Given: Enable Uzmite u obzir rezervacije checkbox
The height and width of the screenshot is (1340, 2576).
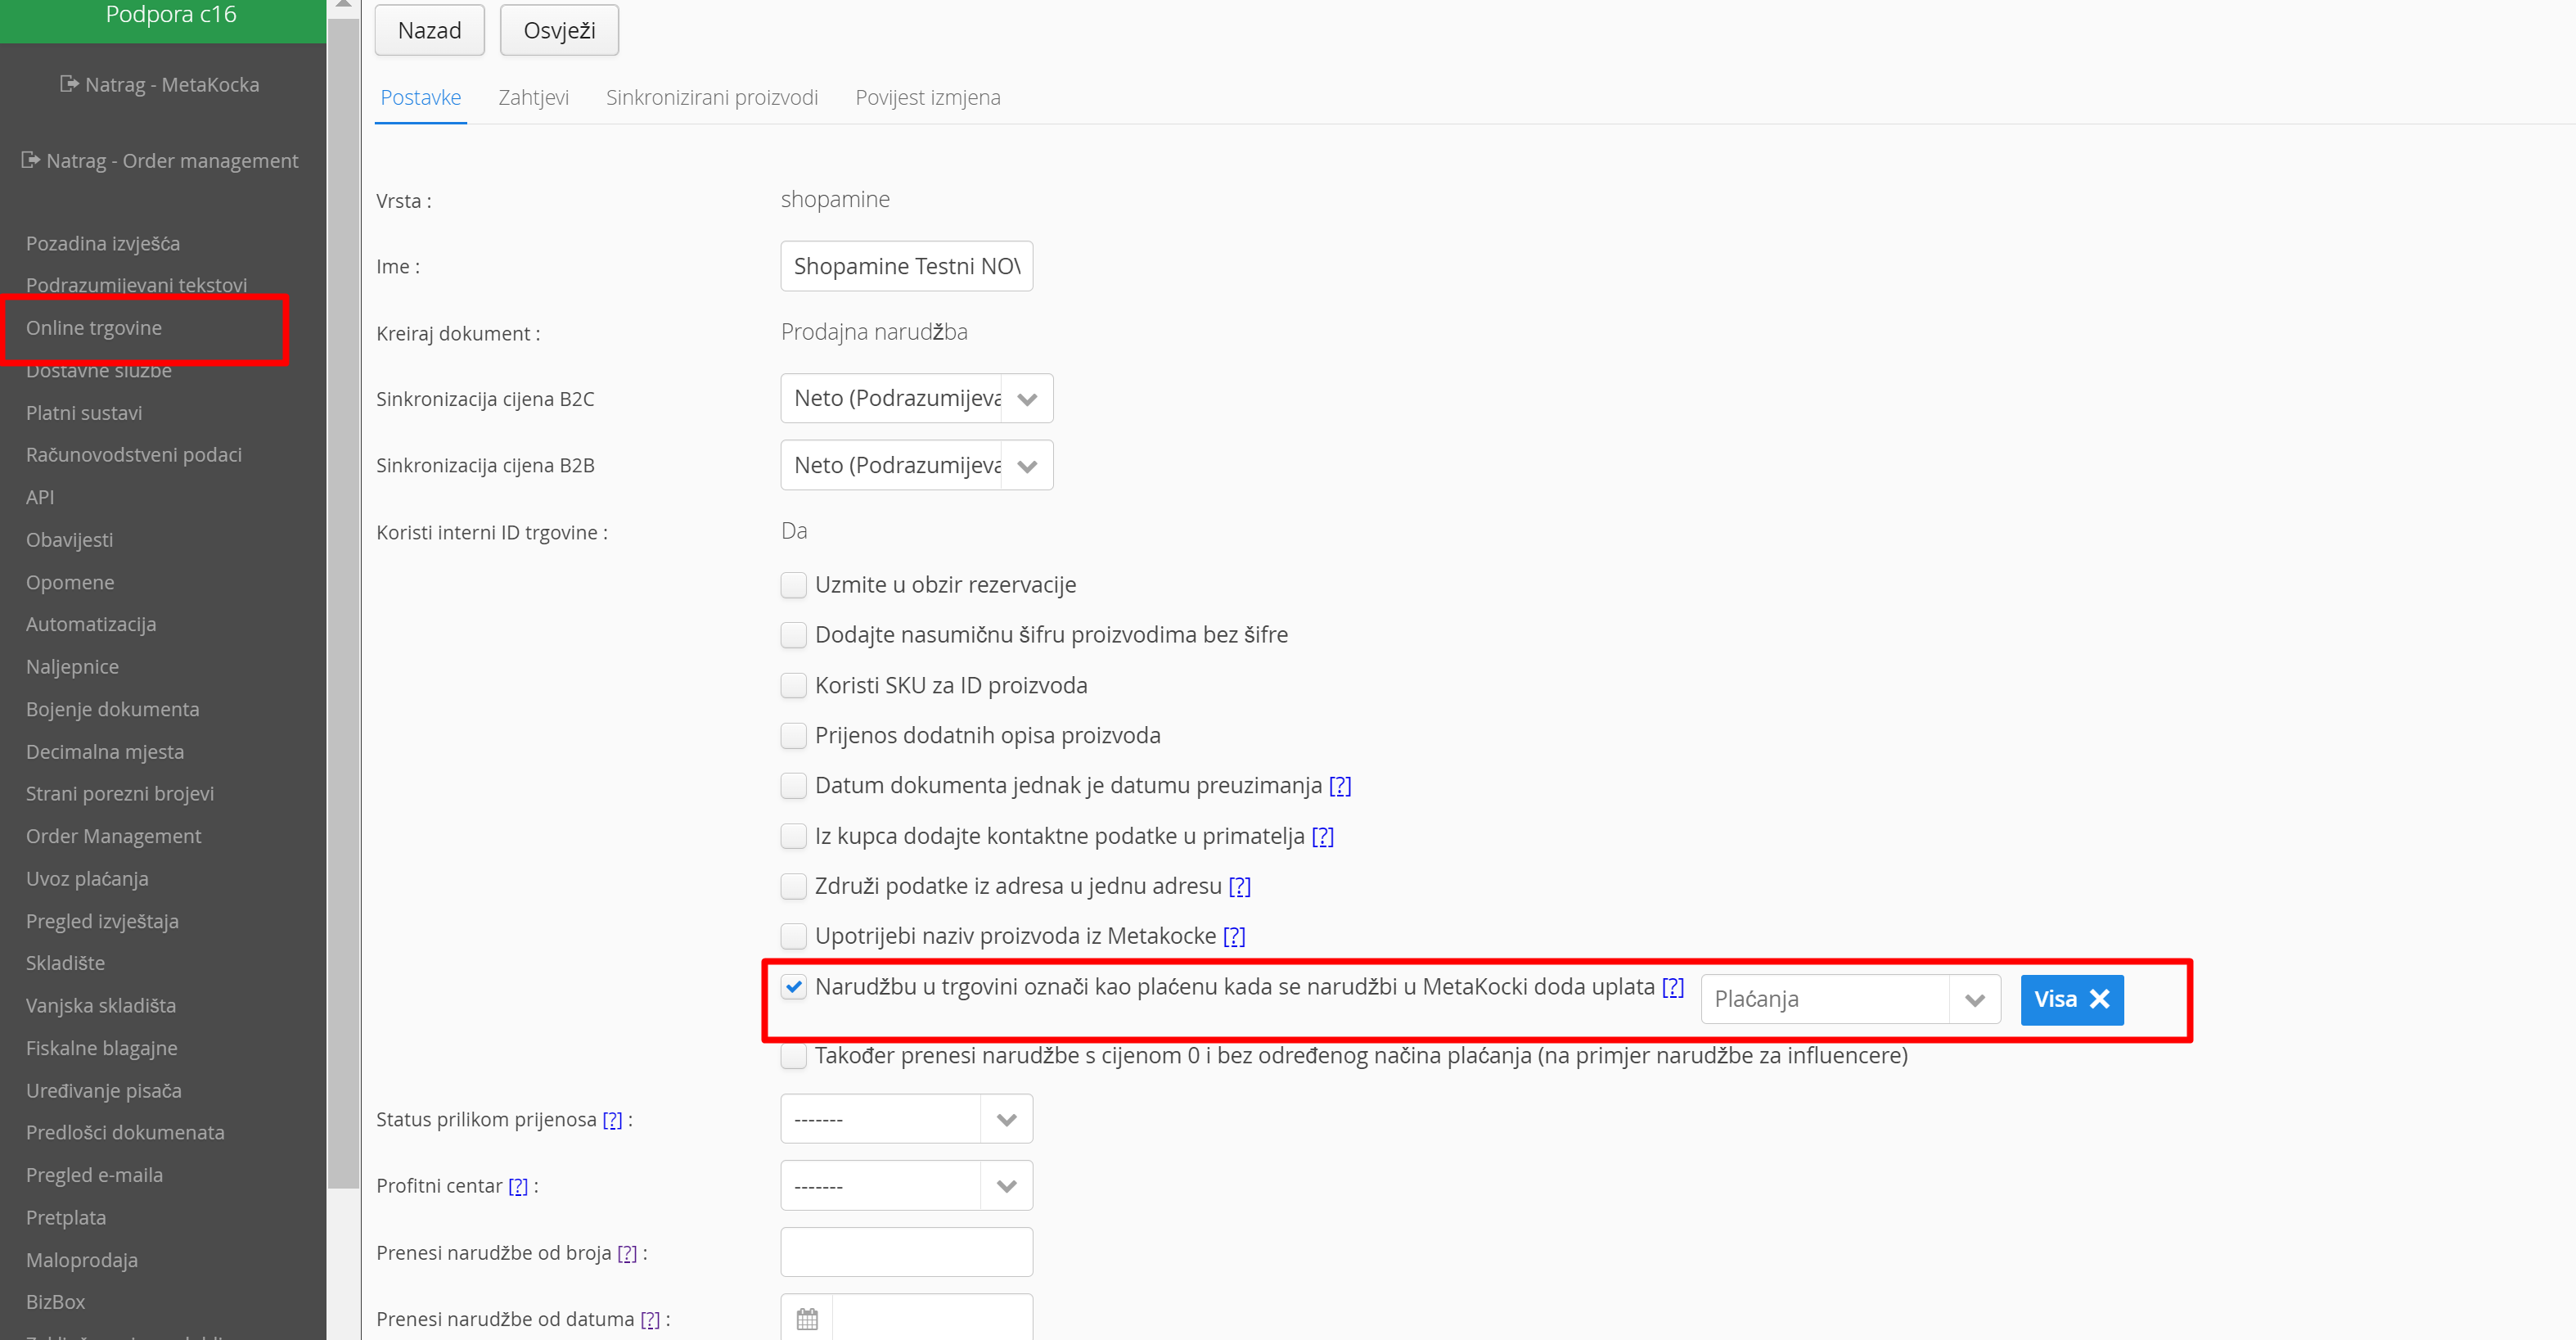Looking at the screenshot, I should 794,585.
